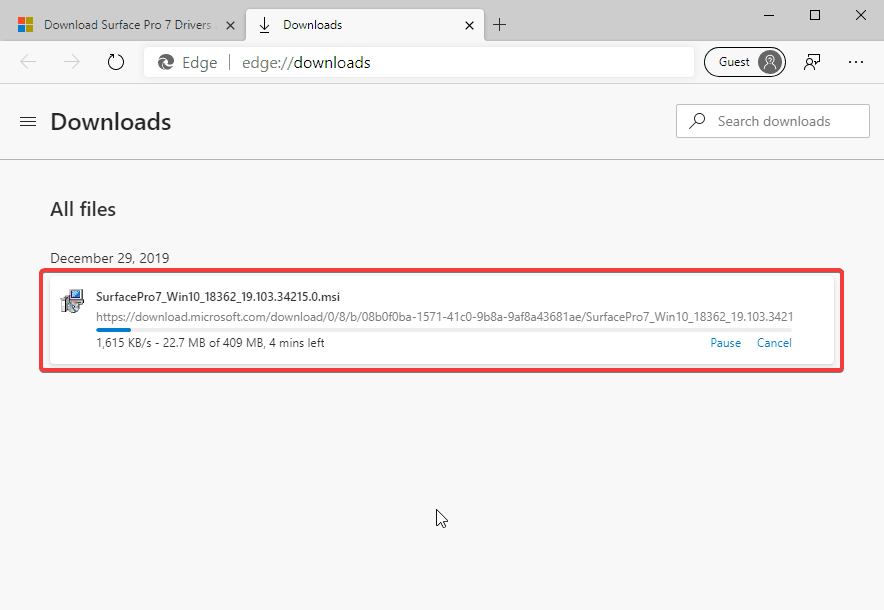Pause the SurfacePro7 download
The width and height of the screenshot is (884, 610).
[x=726, y=343]
